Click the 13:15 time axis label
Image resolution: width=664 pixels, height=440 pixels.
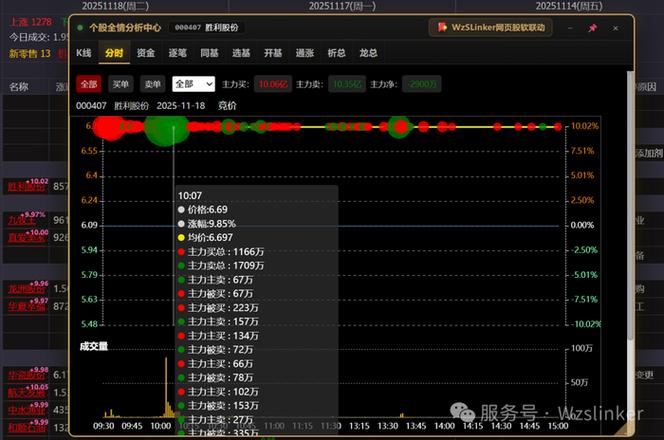pos(359,426)
